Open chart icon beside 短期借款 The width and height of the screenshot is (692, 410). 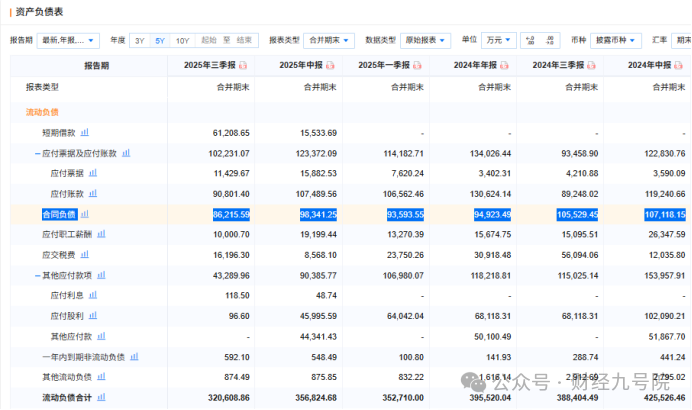pos(85,132)
